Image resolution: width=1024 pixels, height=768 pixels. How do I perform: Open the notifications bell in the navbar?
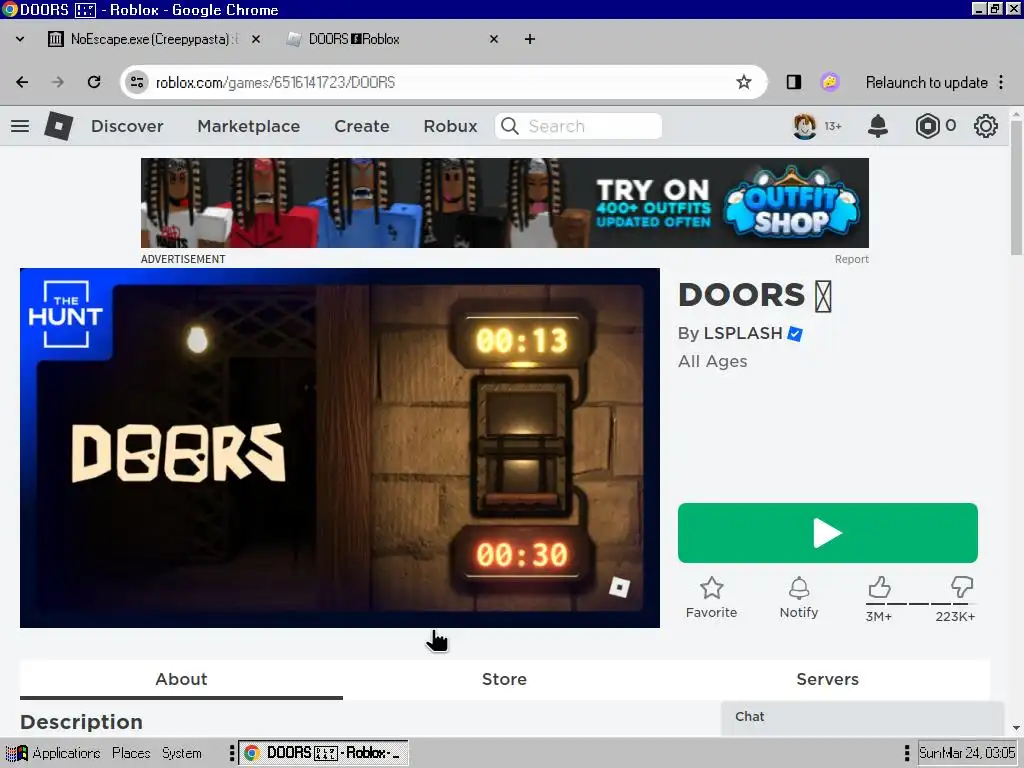(878, 126)
